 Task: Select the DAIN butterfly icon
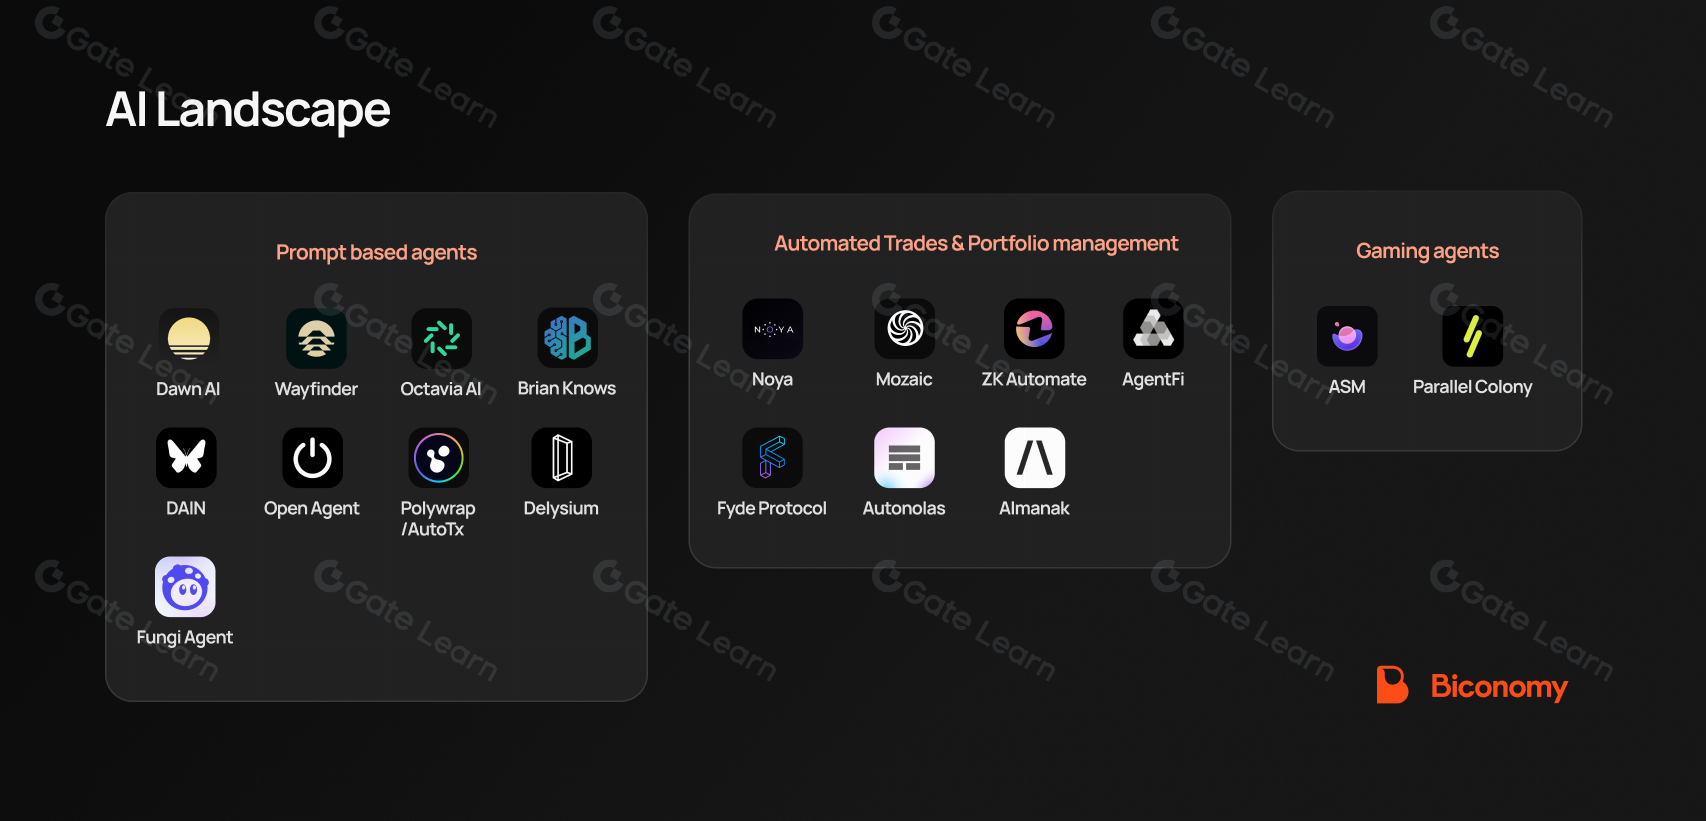(186, 458)
